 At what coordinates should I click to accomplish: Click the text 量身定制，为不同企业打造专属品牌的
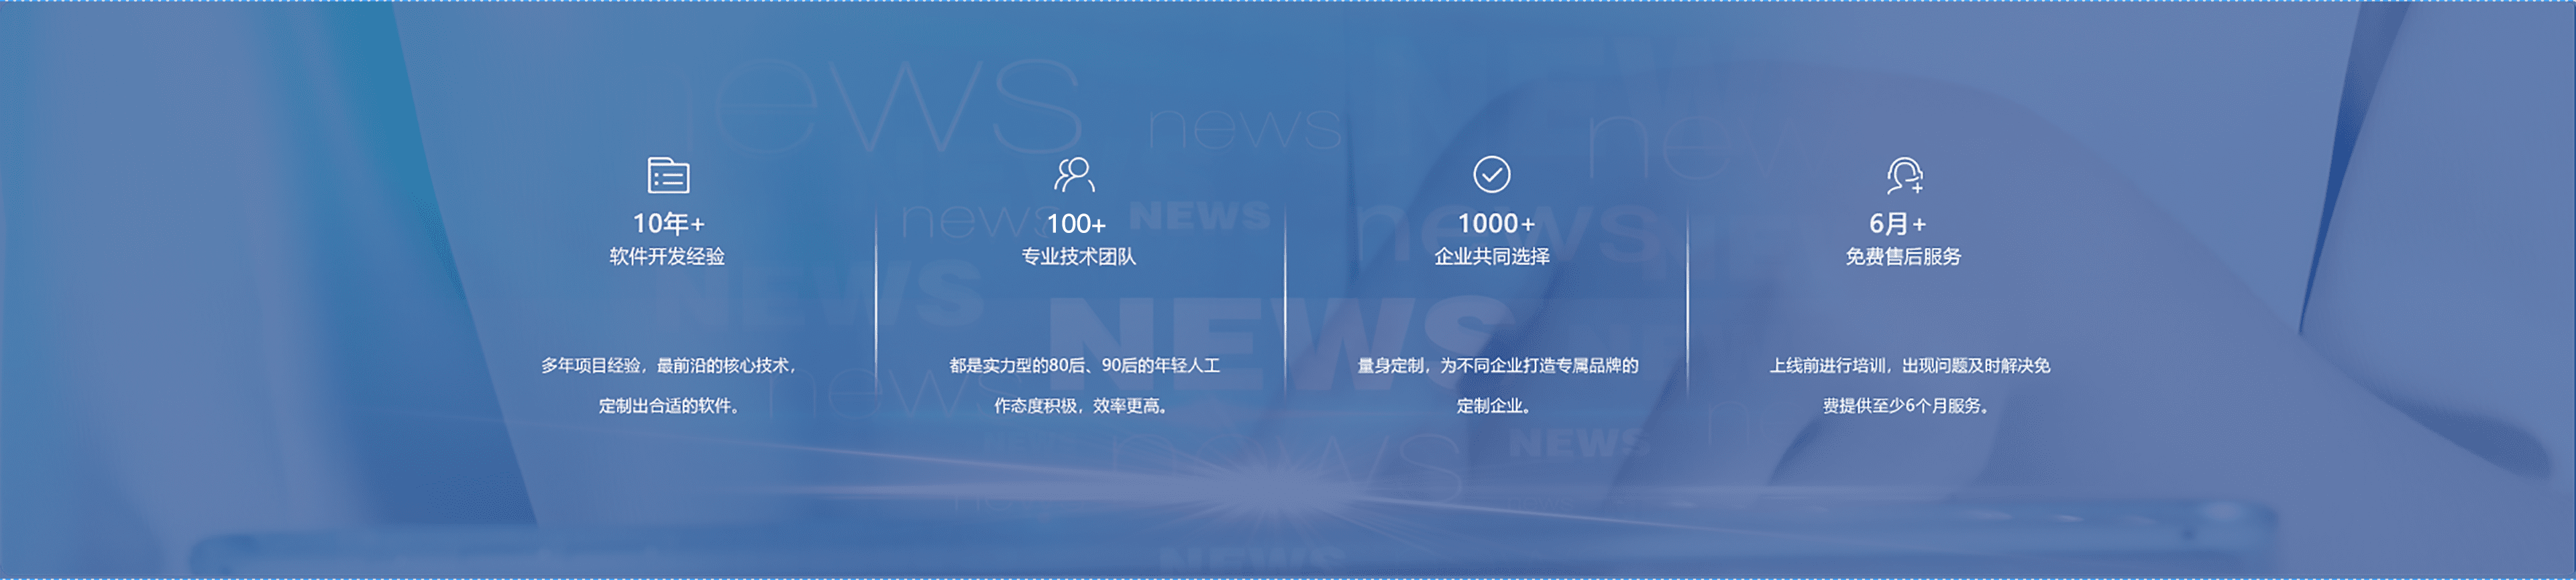click(x=1497, y=366)
